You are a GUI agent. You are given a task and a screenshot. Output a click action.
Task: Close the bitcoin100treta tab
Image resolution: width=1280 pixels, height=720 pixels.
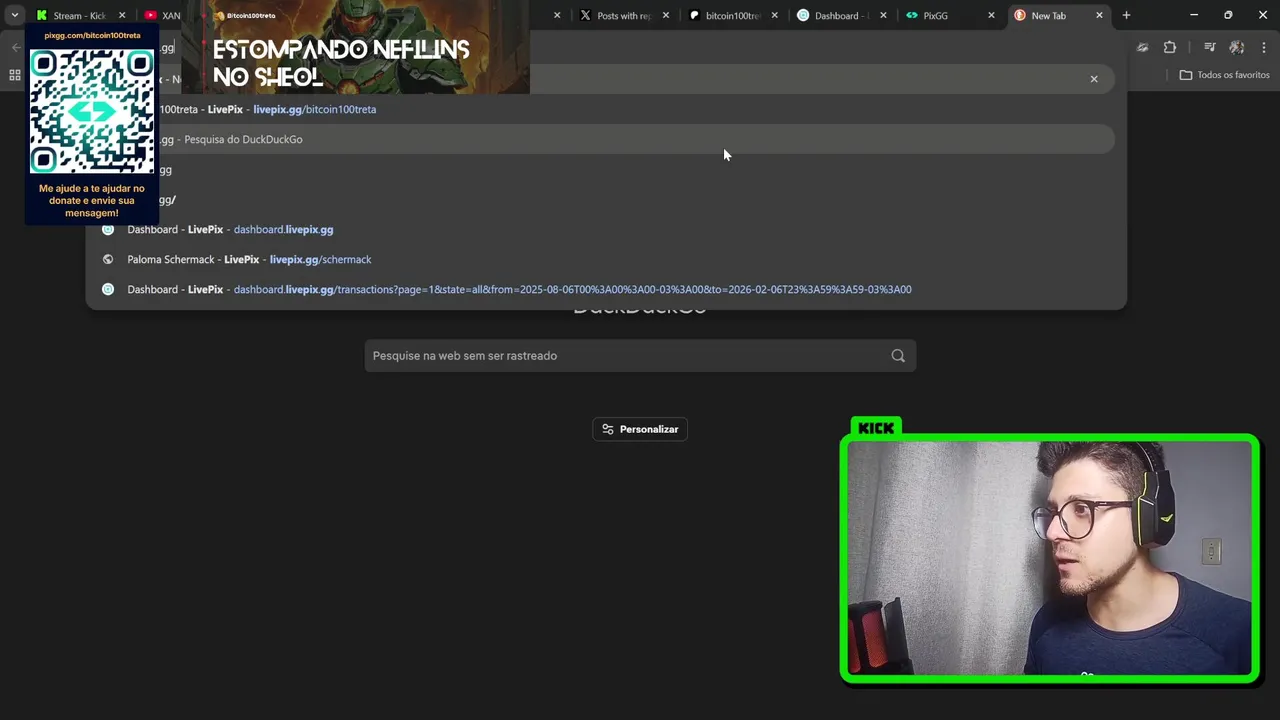[774, 15]
